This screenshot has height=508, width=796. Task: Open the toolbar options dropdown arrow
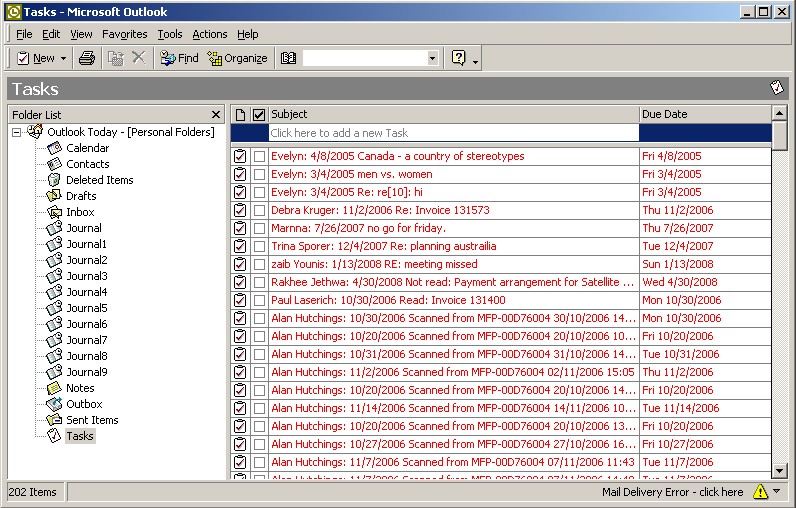(475, 62)
